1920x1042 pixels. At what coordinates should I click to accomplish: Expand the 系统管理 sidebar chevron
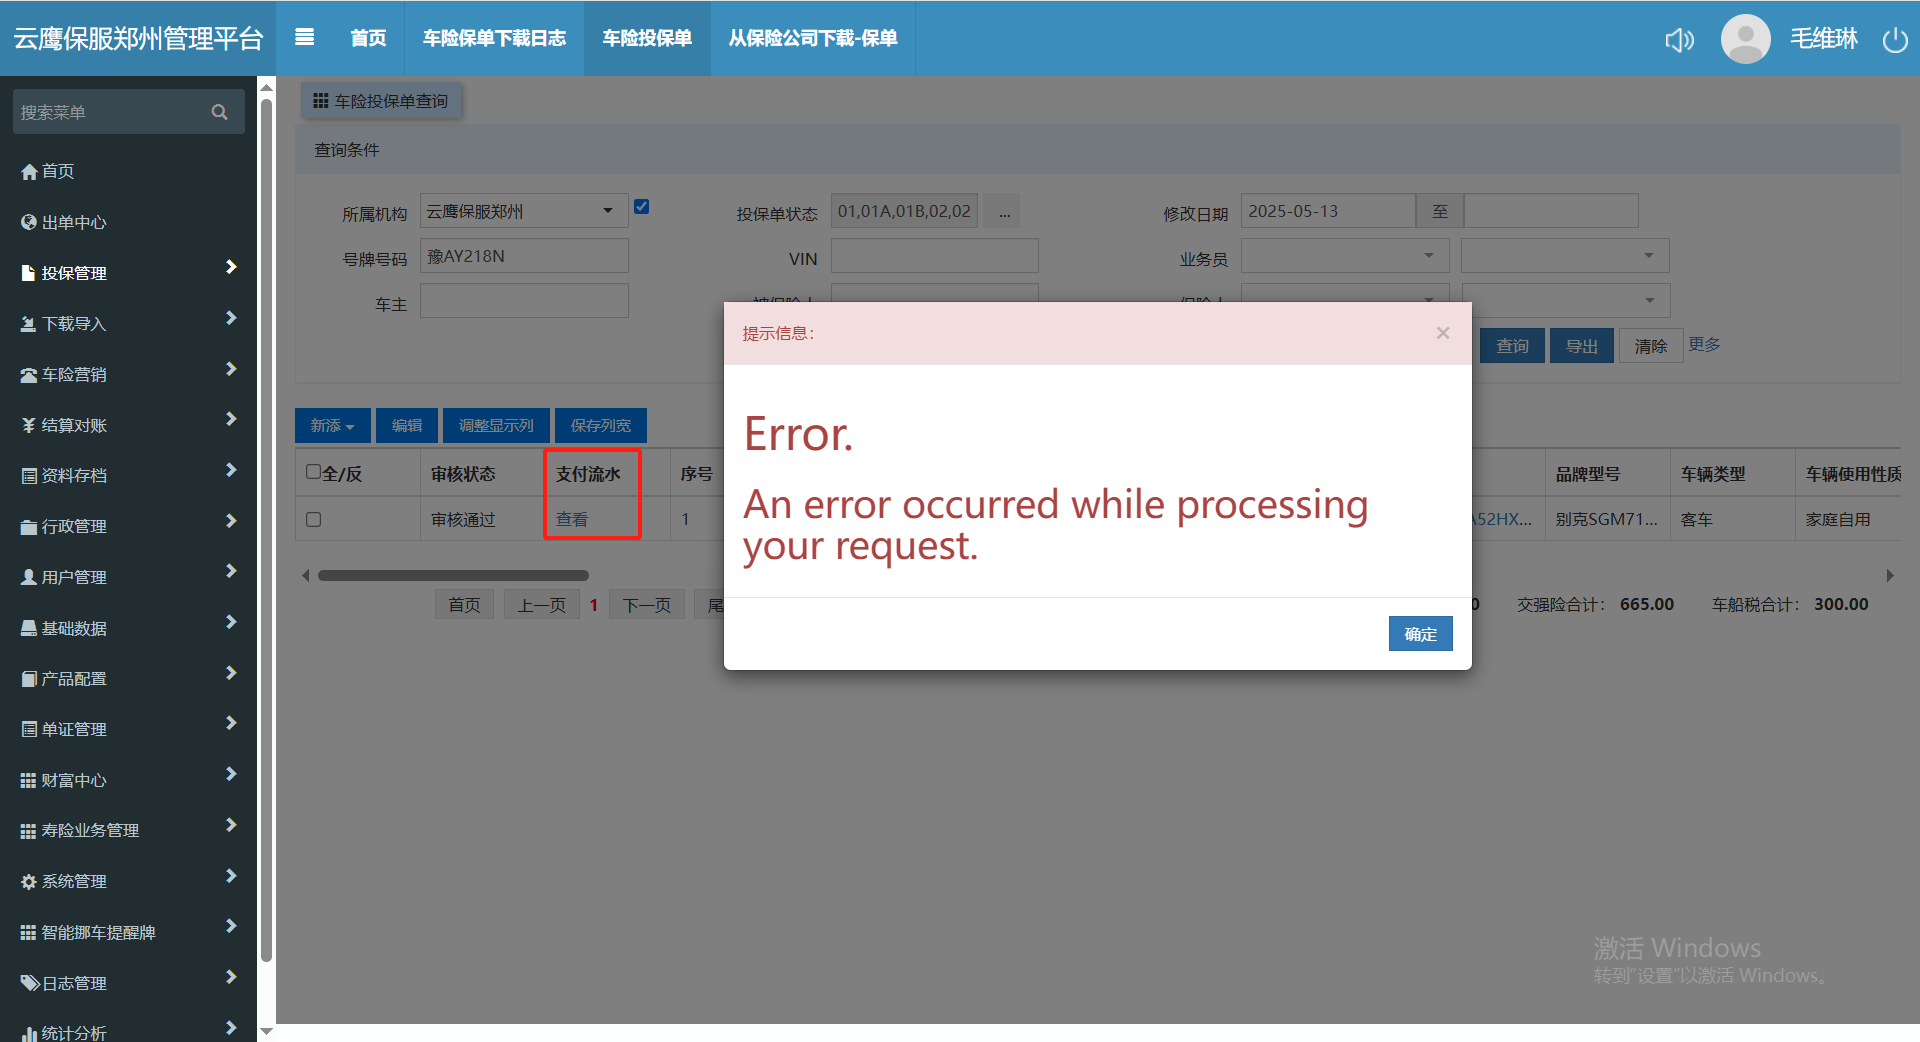pyautogui.click(x=231, y=876)
